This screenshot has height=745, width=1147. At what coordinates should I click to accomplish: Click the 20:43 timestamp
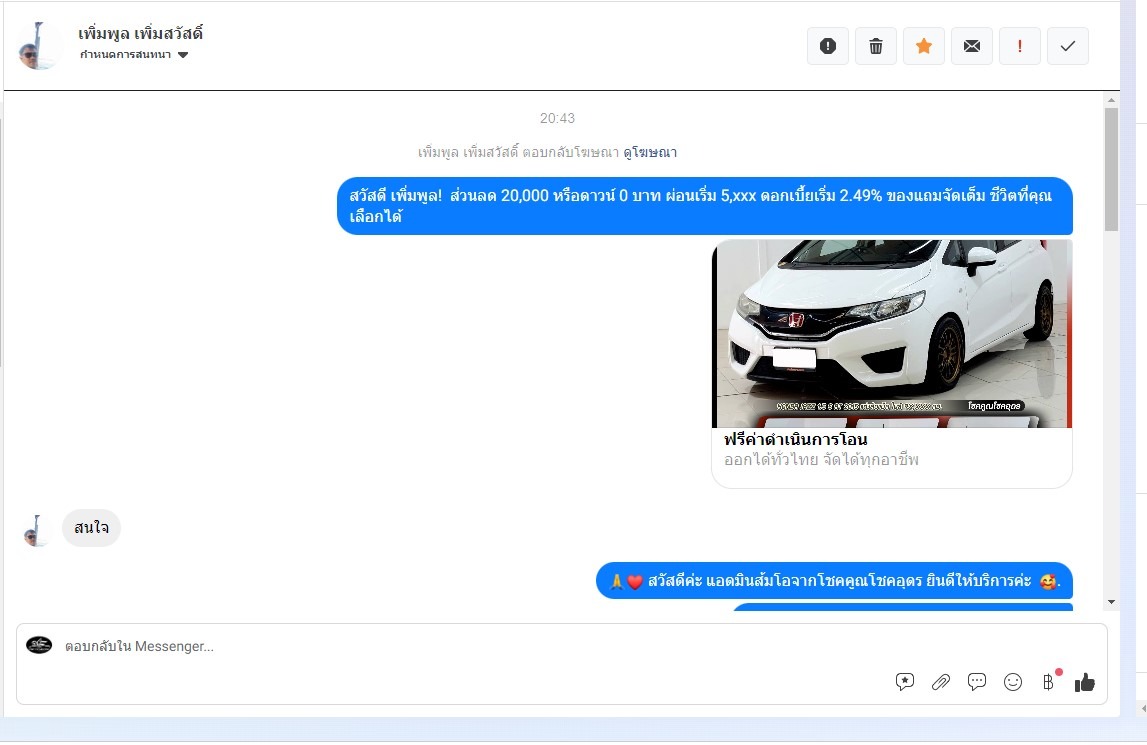click(557, 118)
